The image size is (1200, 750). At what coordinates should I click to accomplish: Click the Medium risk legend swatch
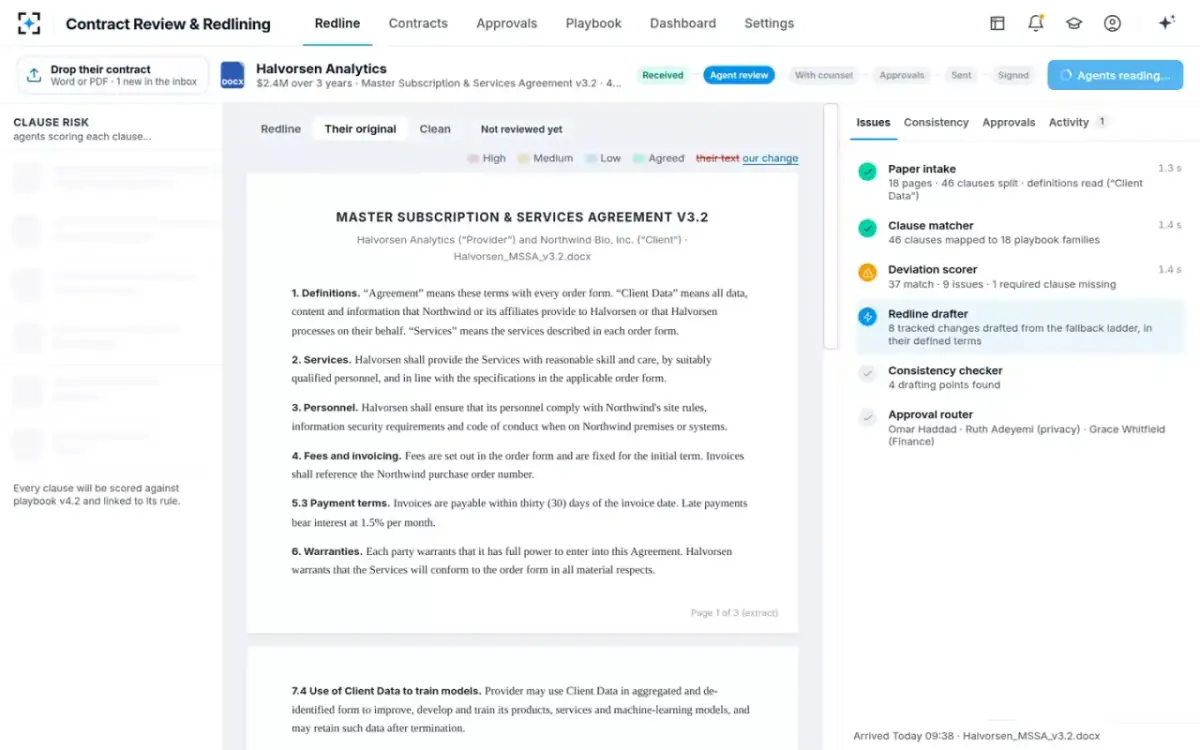(522, 158)
